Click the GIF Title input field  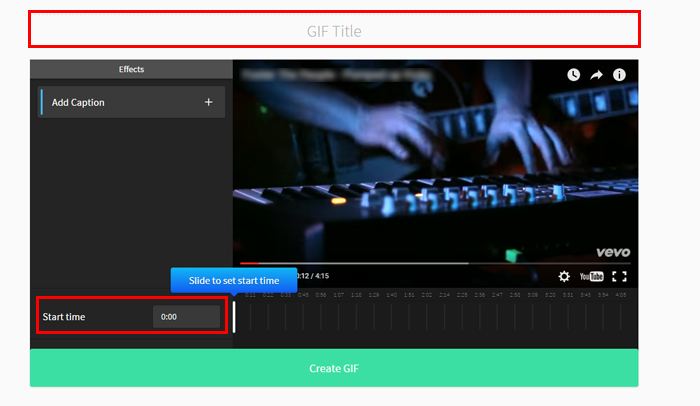(x=334, y=29)
